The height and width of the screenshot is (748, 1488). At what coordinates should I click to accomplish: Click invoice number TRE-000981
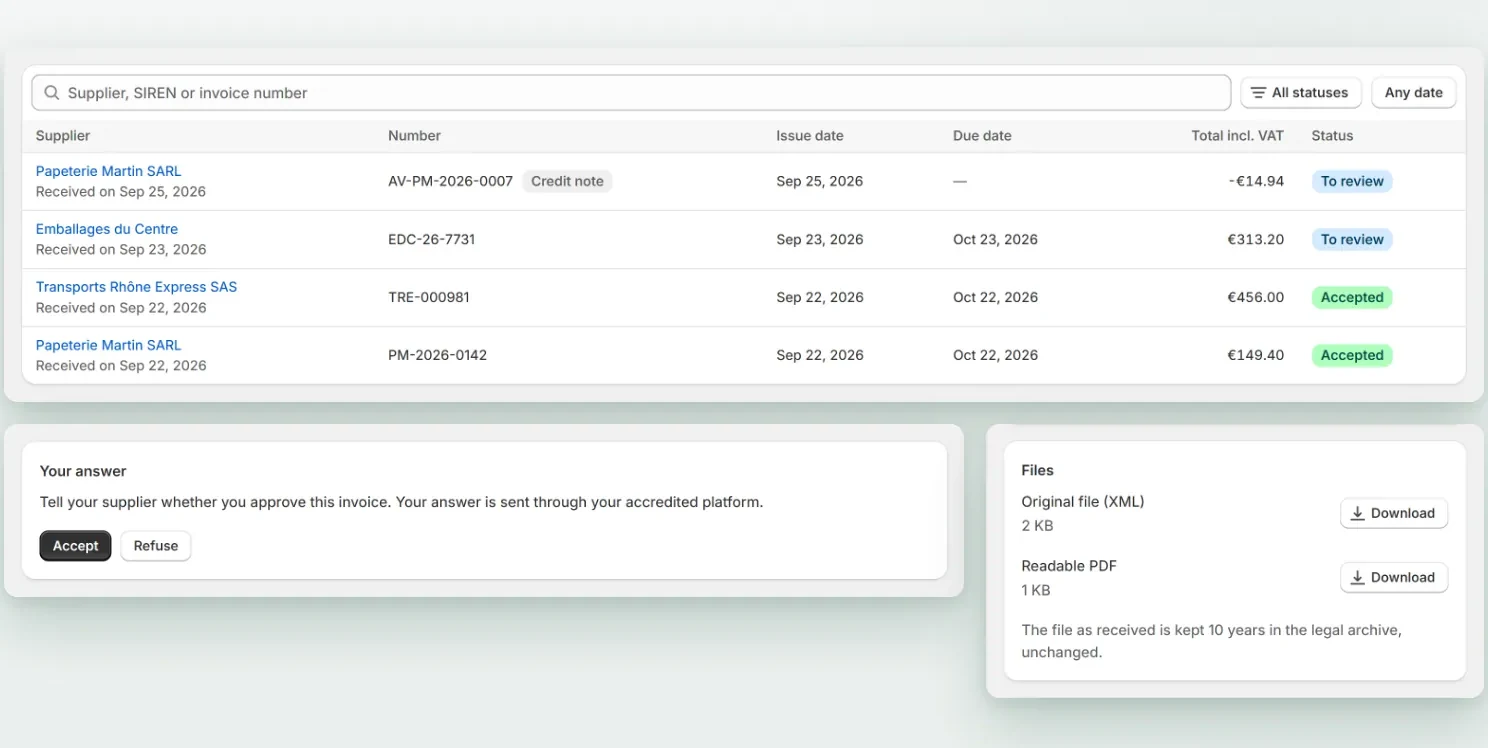click(429, 297)
